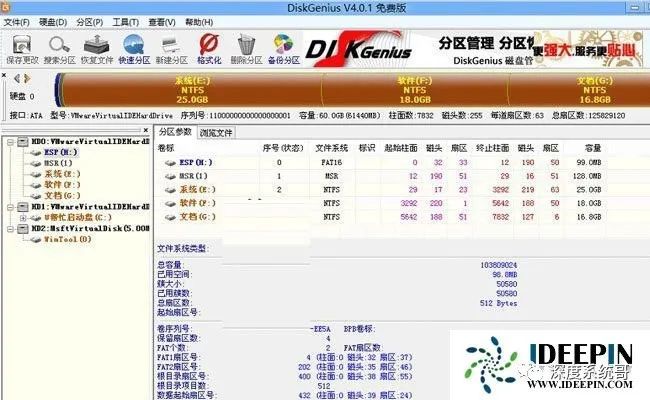Open the 查看(V) menu

click(162, 22)
